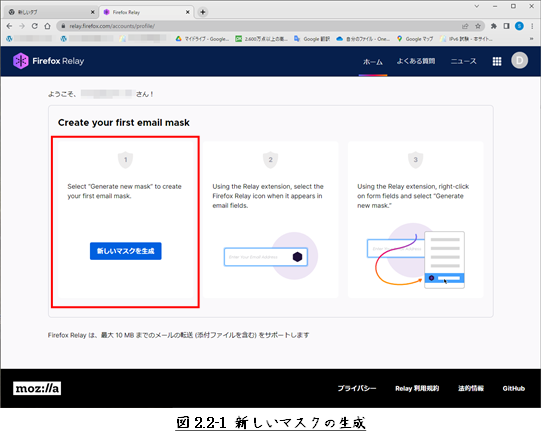
Task: Open the Mozilla apps grid menu
Action: (x=497, y=61)
